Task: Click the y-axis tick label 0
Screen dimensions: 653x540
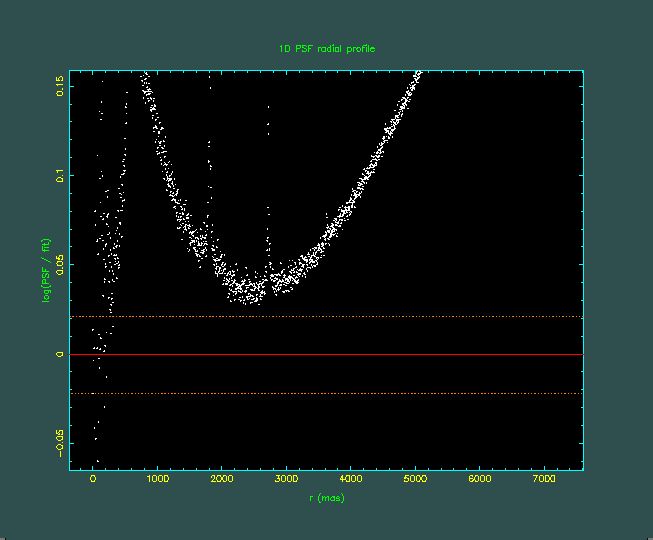Action: click(x=60, y=354)
